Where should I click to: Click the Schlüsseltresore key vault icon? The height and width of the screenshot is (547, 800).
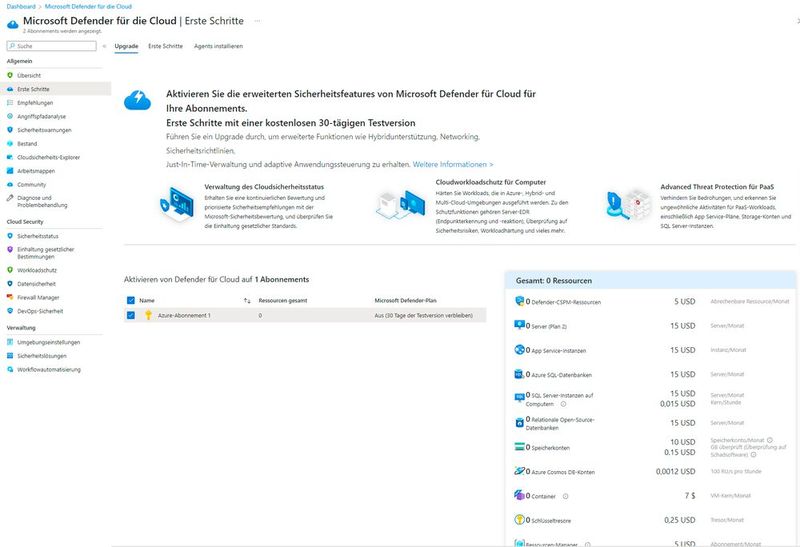(x=519, y=519)
